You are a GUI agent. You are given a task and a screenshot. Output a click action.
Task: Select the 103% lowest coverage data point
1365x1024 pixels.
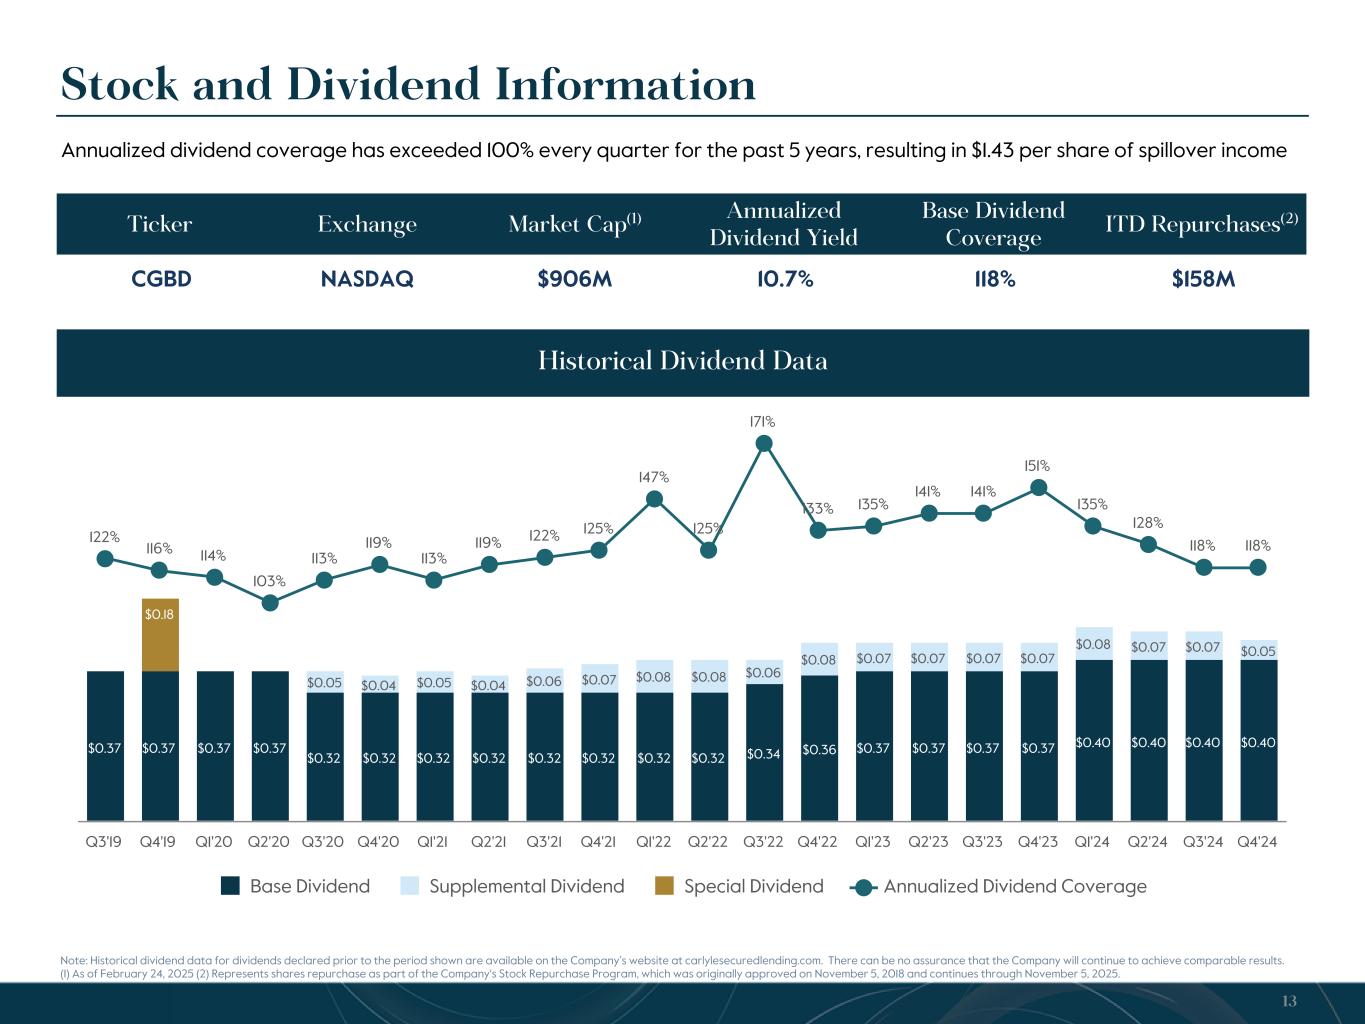coord(269,602)
